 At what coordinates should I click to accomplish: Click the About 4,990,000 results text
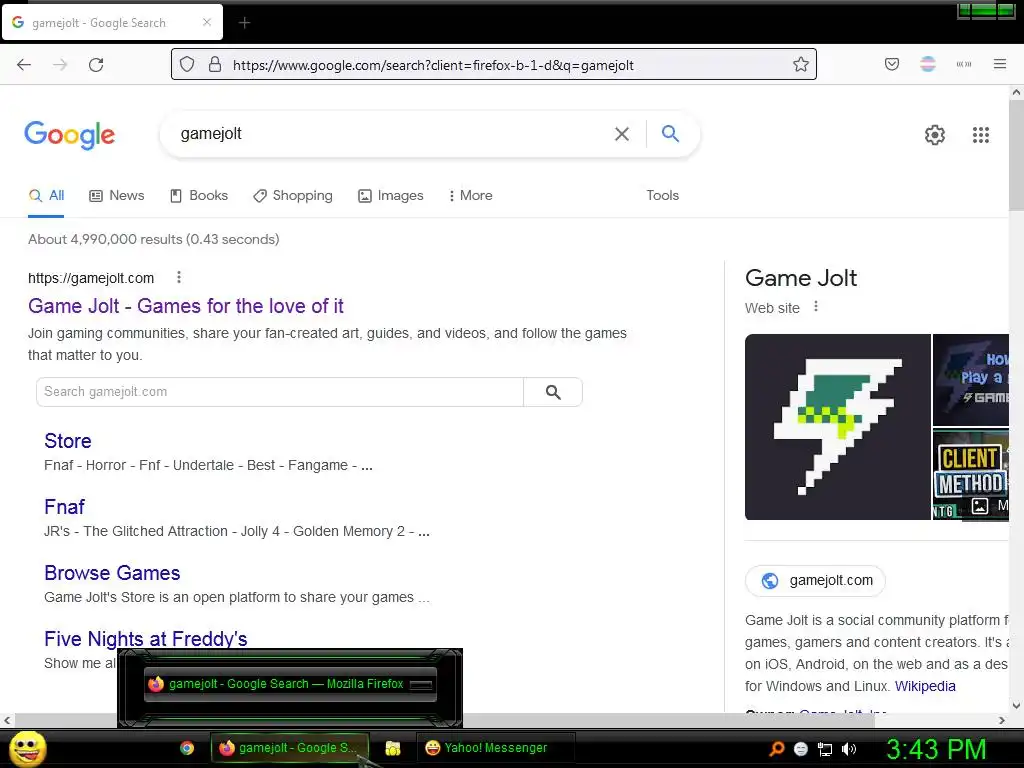pos(153,239)
